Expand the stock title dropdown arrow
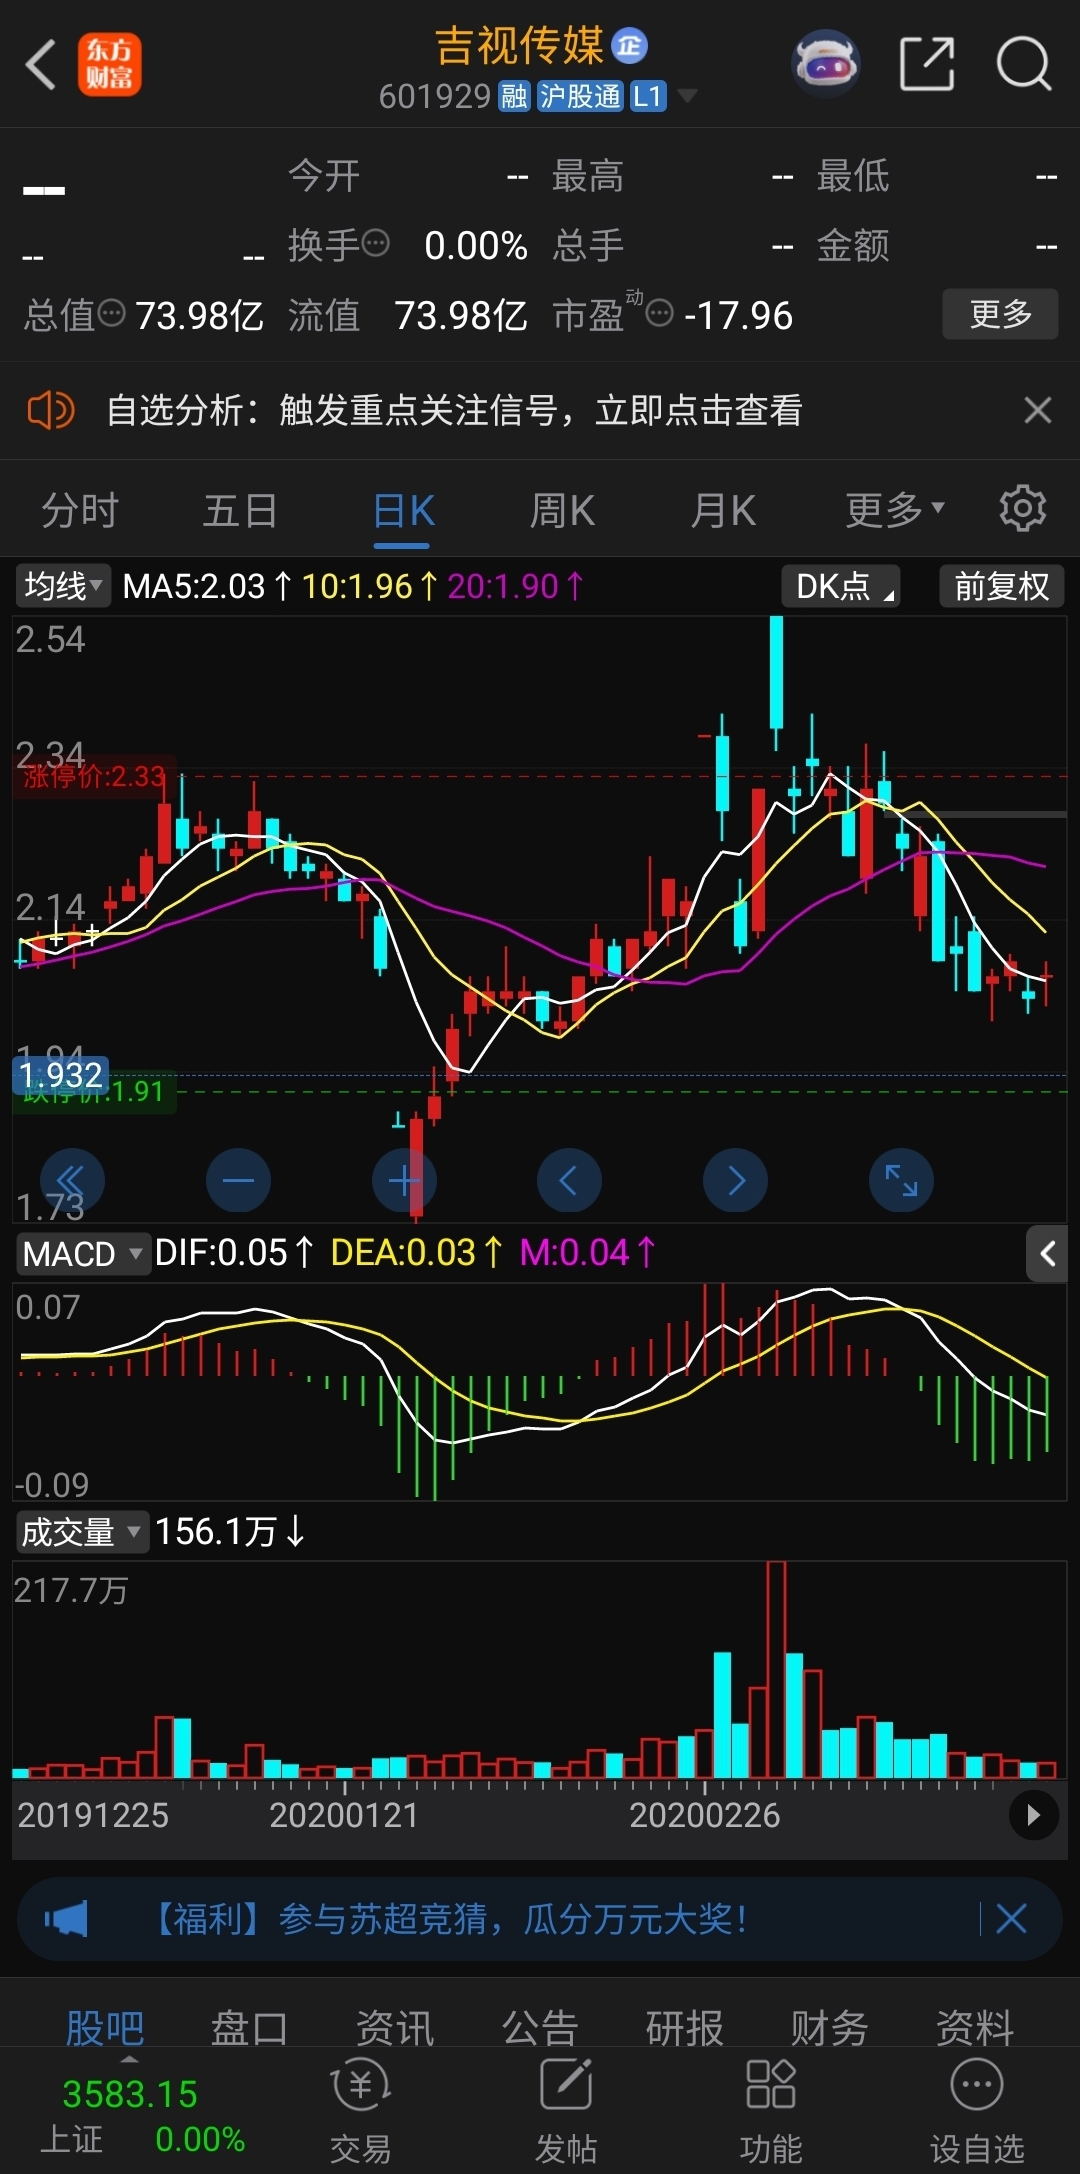1080x2174 pixels. point(687,96)
